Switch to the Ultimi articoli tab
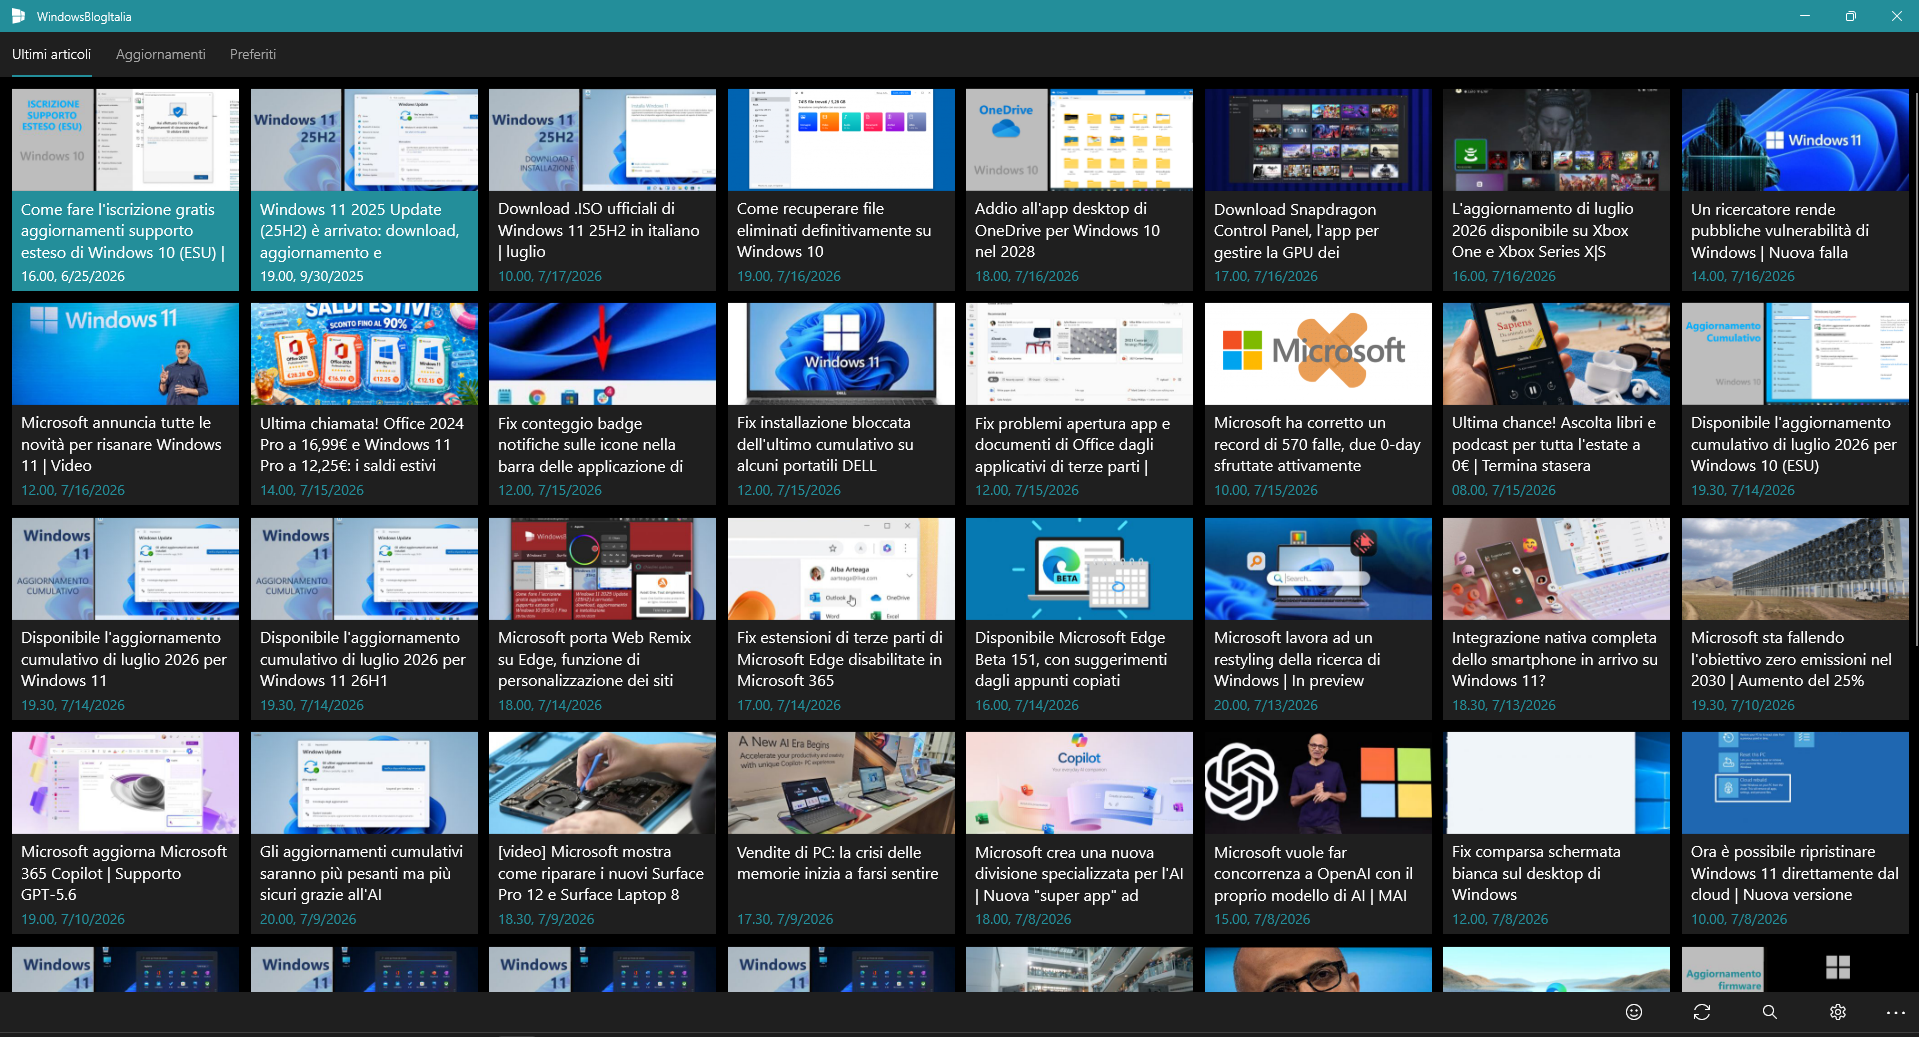The image size is (1919, 1037). [51, 54]
